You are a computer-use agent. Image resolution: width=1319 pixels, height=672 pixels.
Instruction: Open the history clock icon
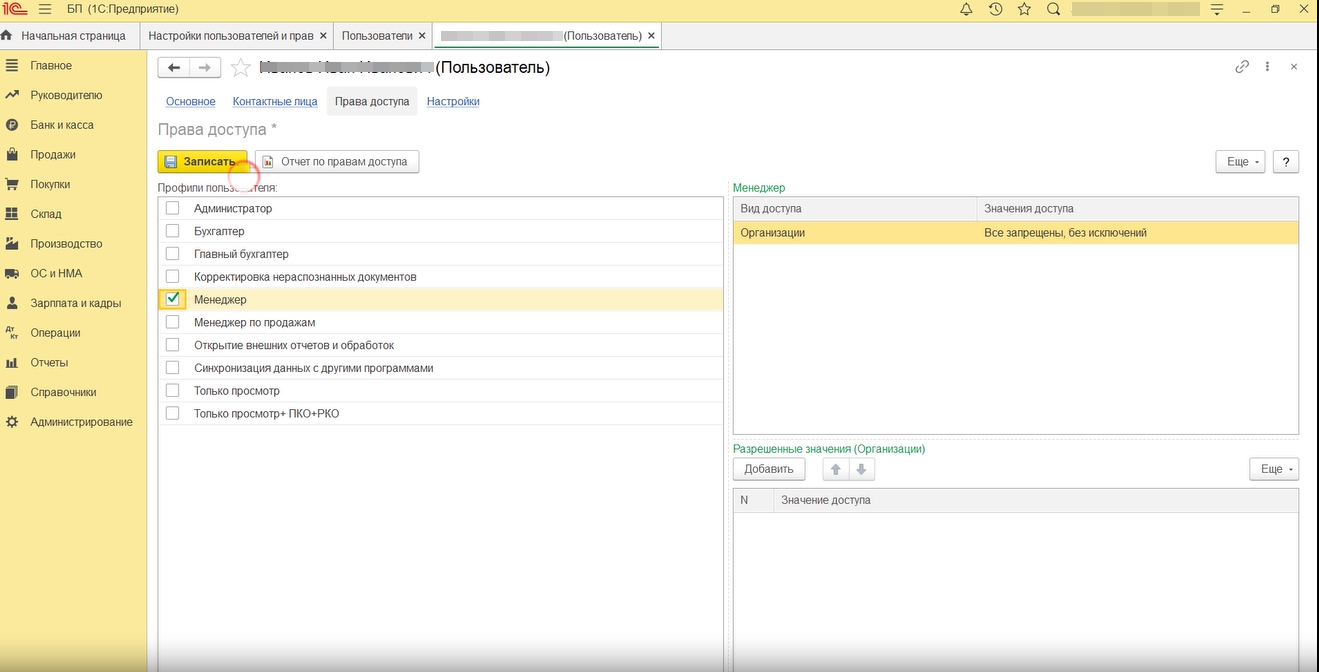pyautogui.click(x=995, y=9)
